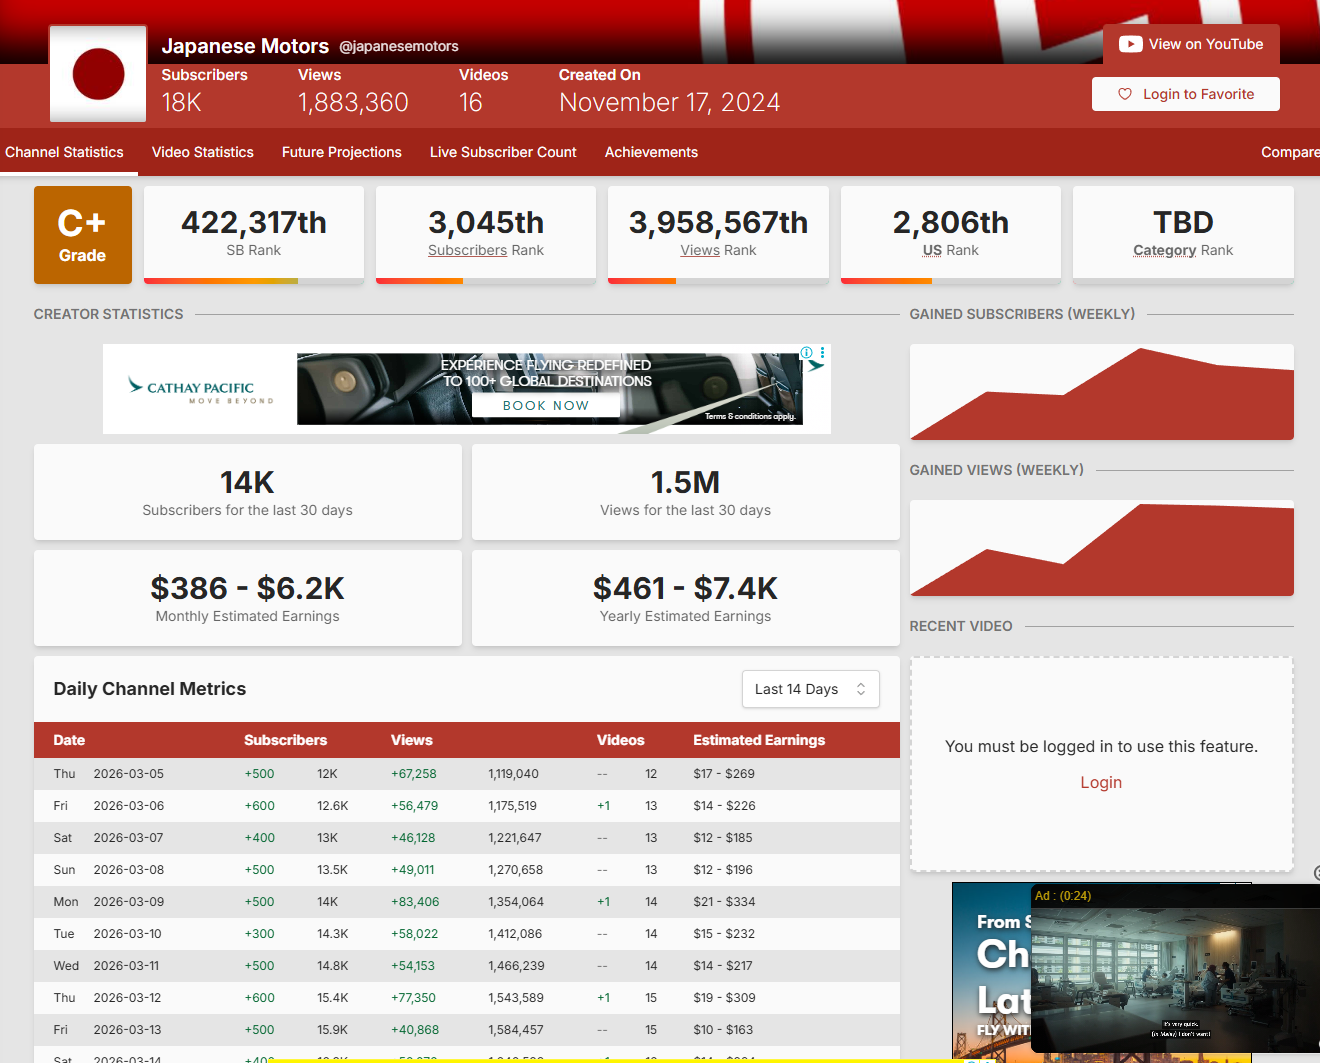Select the Achievements tab
The height and width of the screenshot is (1063, 1320).
click(x=651, y=152)
